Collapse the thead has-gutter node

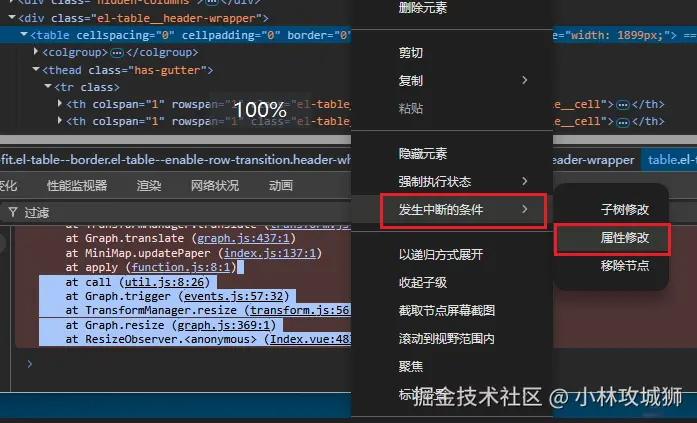tap(36, 69)
